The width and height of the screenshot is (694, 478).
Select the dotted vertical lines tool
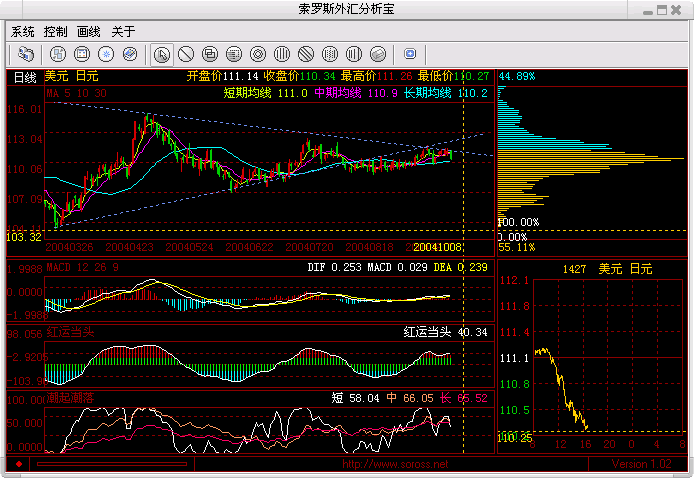[x=330, y=54]
